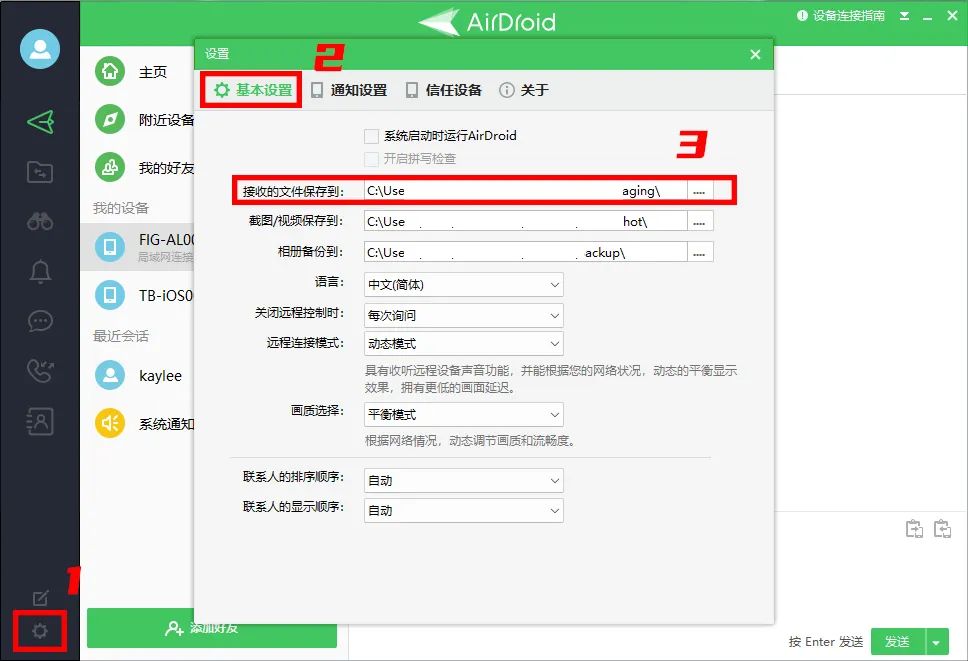
Task: Click the user avatar at top of sidebar
Action: tap(38, 48)
